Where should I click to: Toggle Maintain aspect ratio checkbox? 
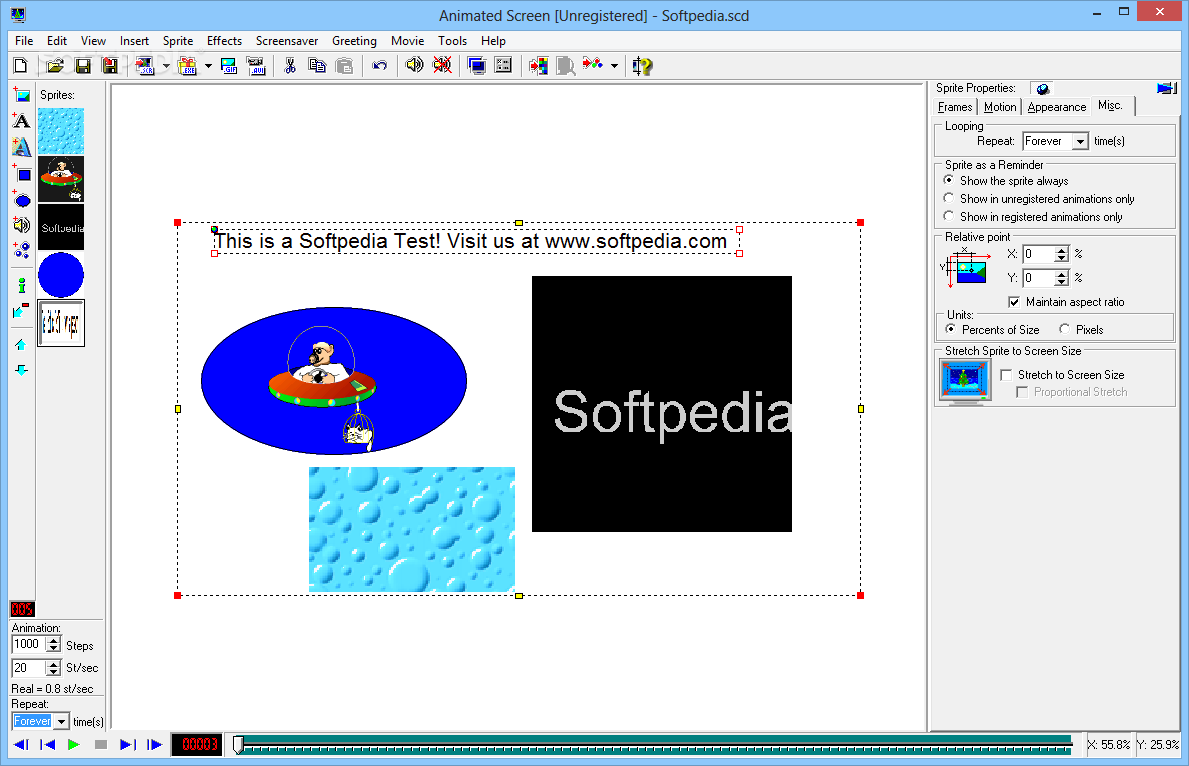tap(1014, 302)
